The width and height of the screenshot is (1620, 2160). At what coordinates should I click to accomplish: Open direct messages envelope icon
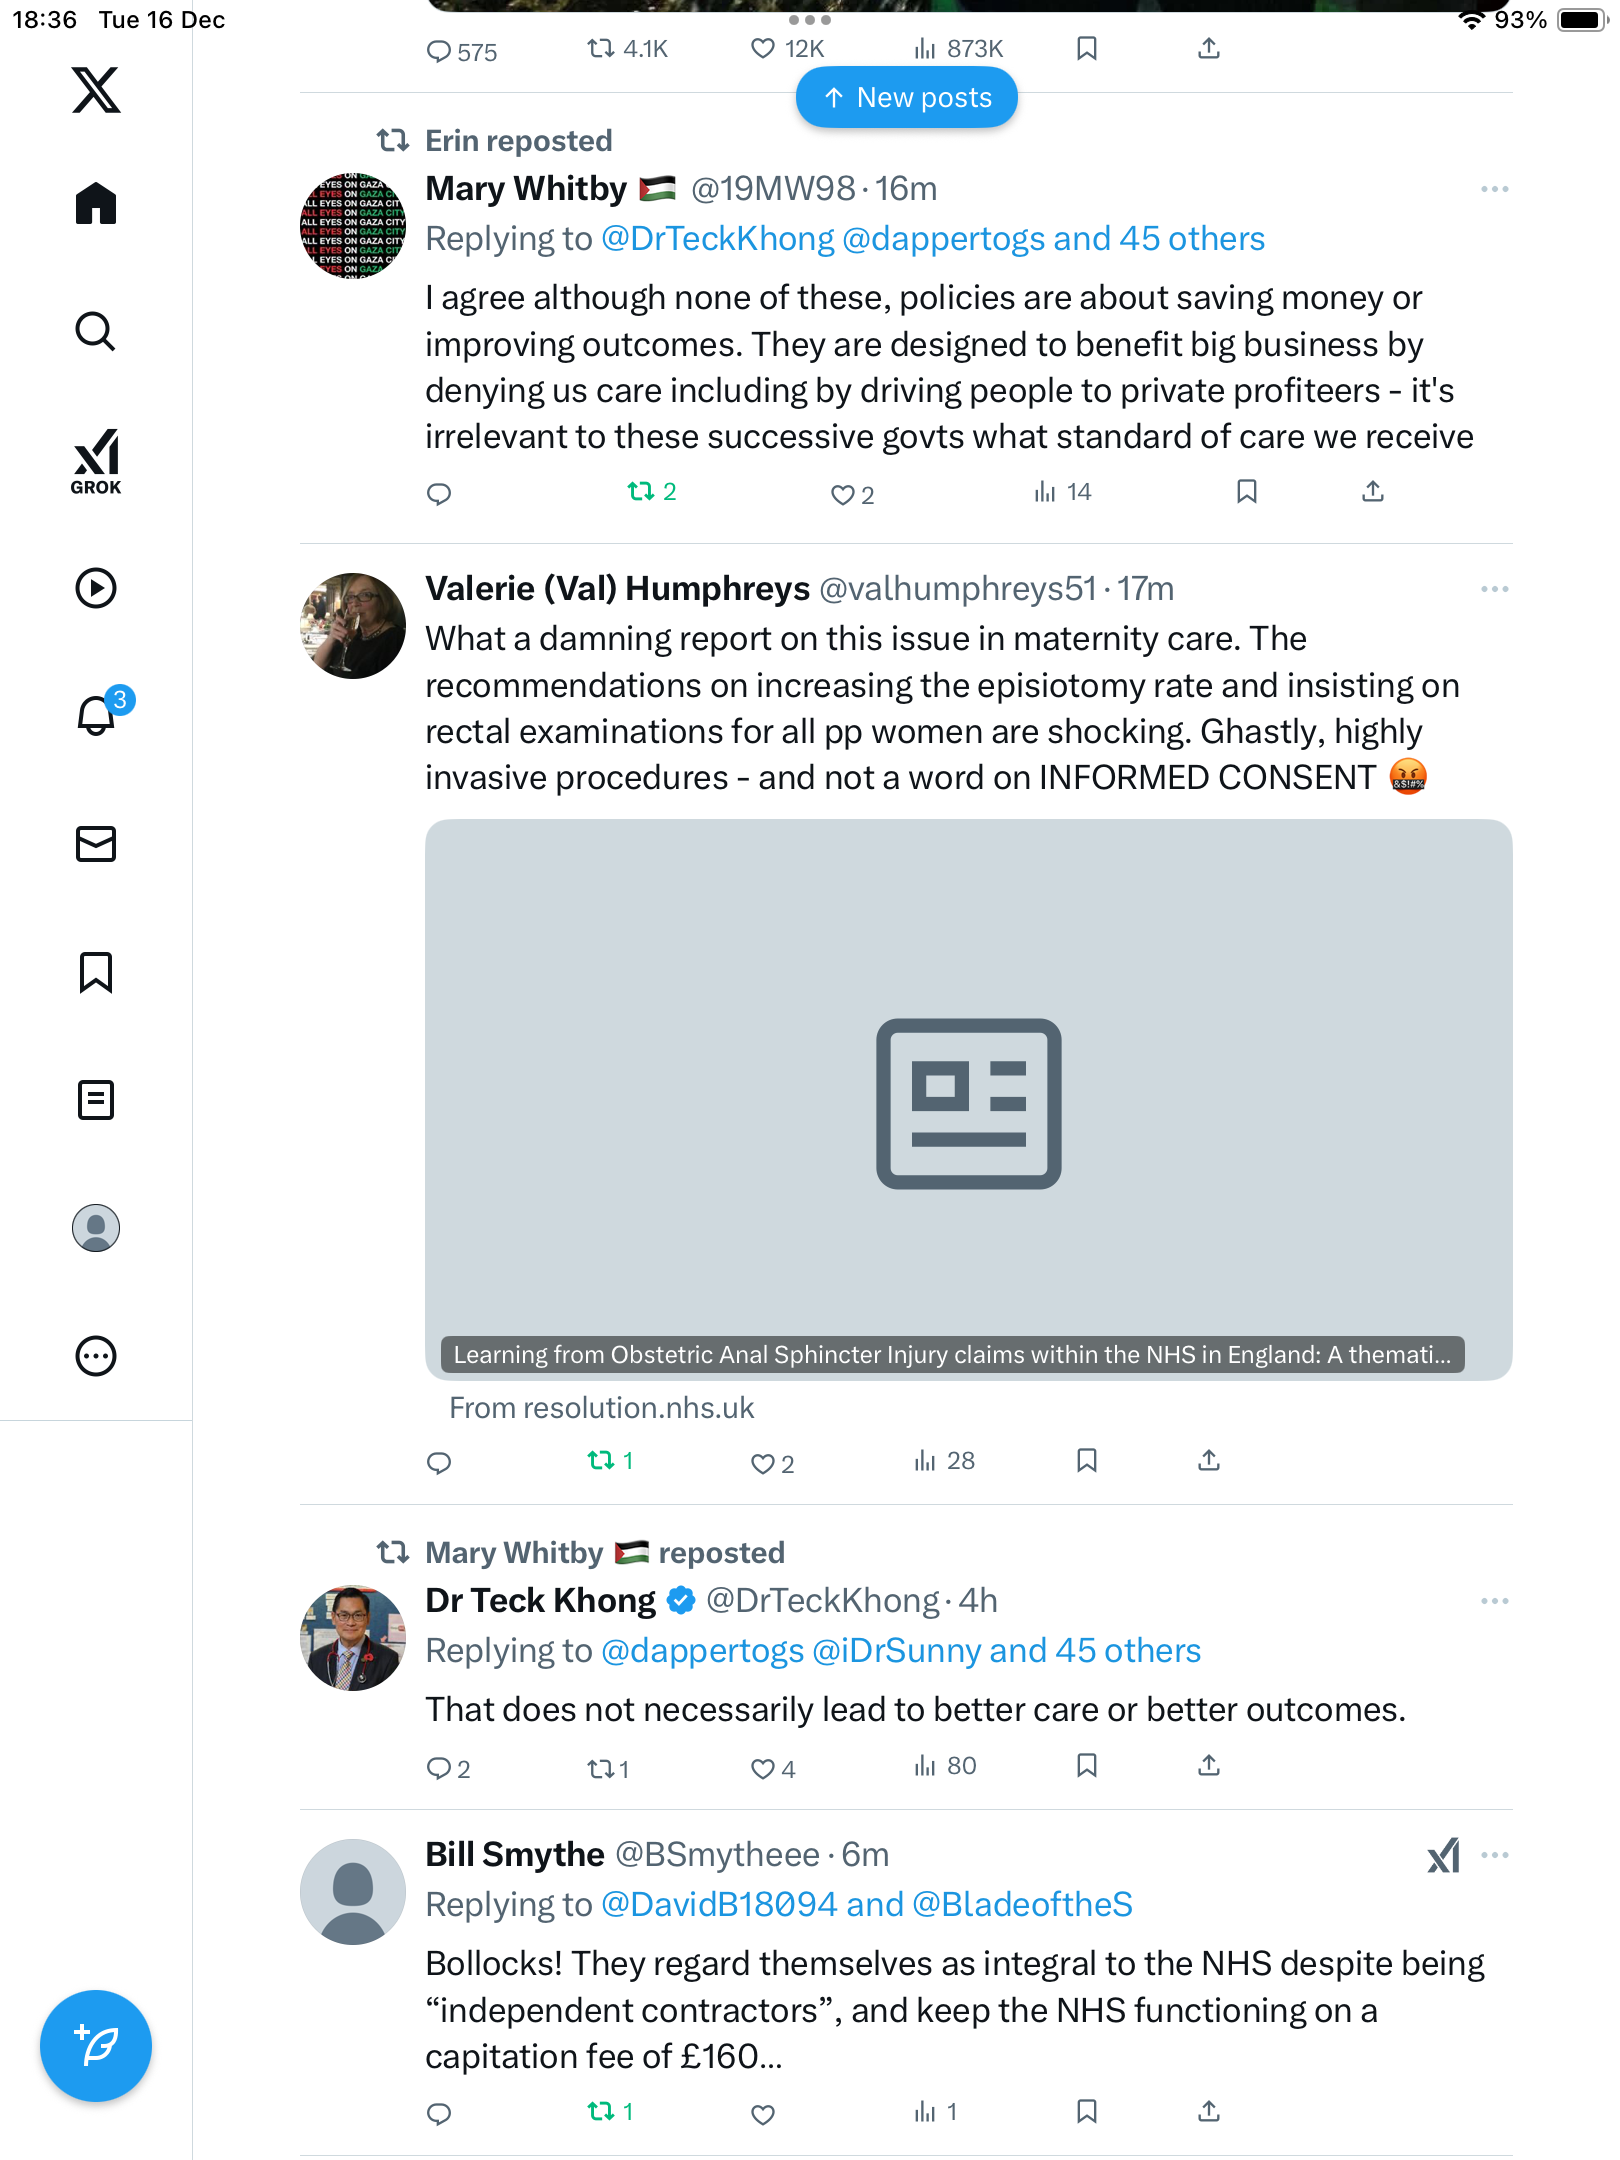pyautogui.click(x=96, y=844)
